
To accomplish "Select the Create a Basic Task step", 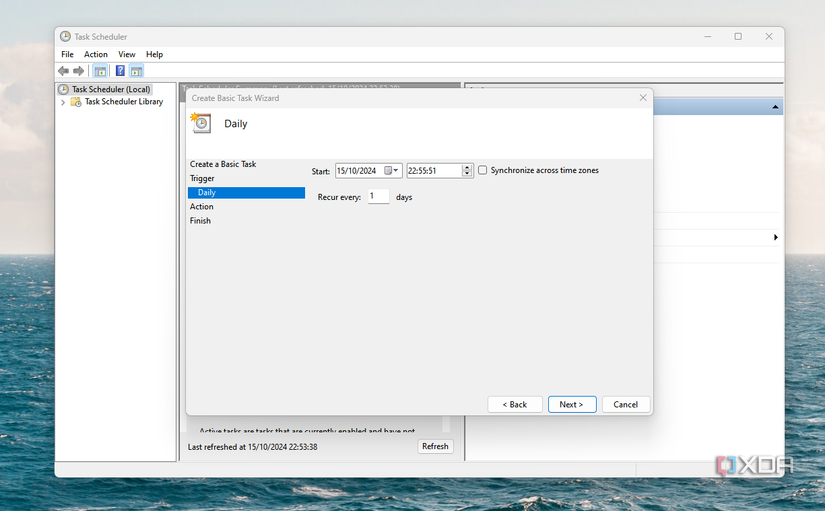I will tap(223, 164).
